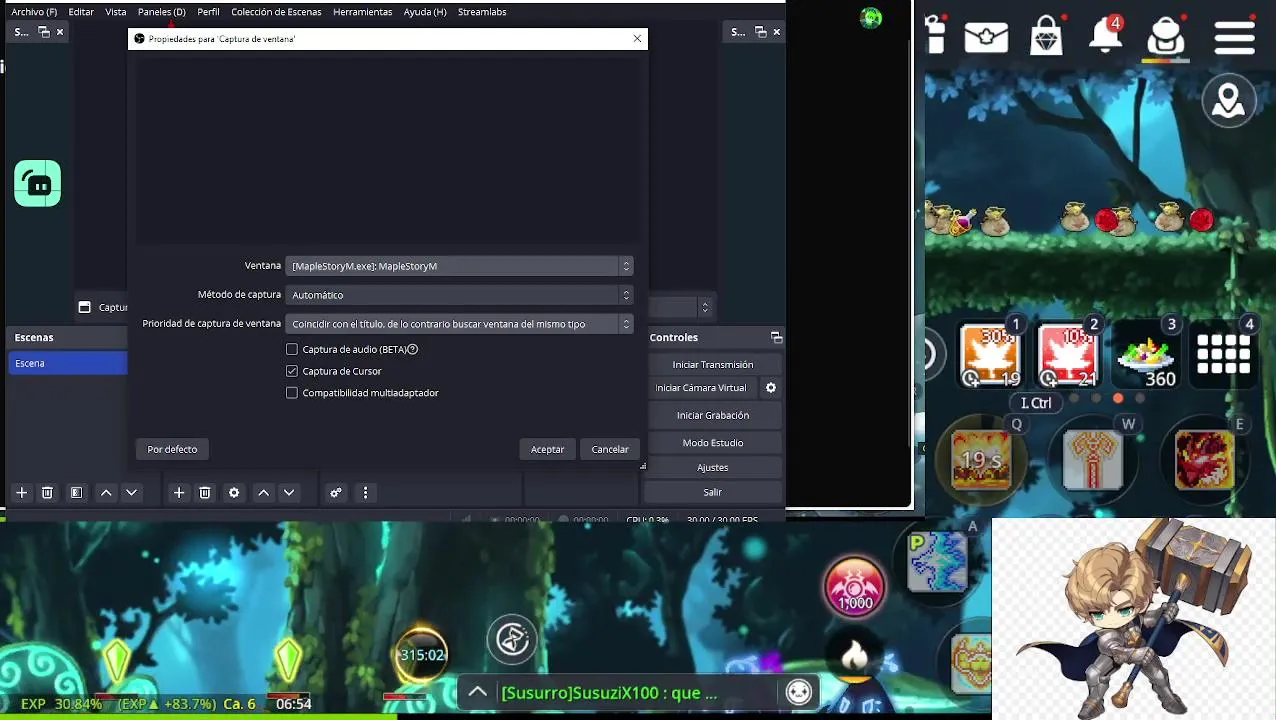
Task: Open the Ventana window selection dropdown
Action: [459, 266]
